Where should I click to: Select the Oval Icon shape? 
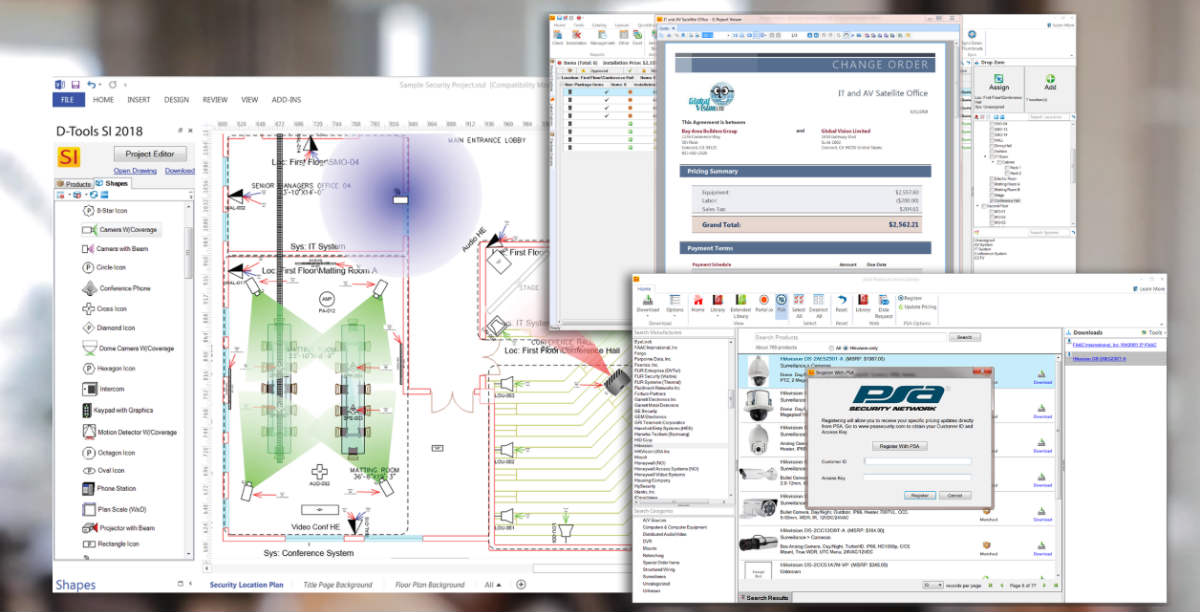(x=102, y=470)
